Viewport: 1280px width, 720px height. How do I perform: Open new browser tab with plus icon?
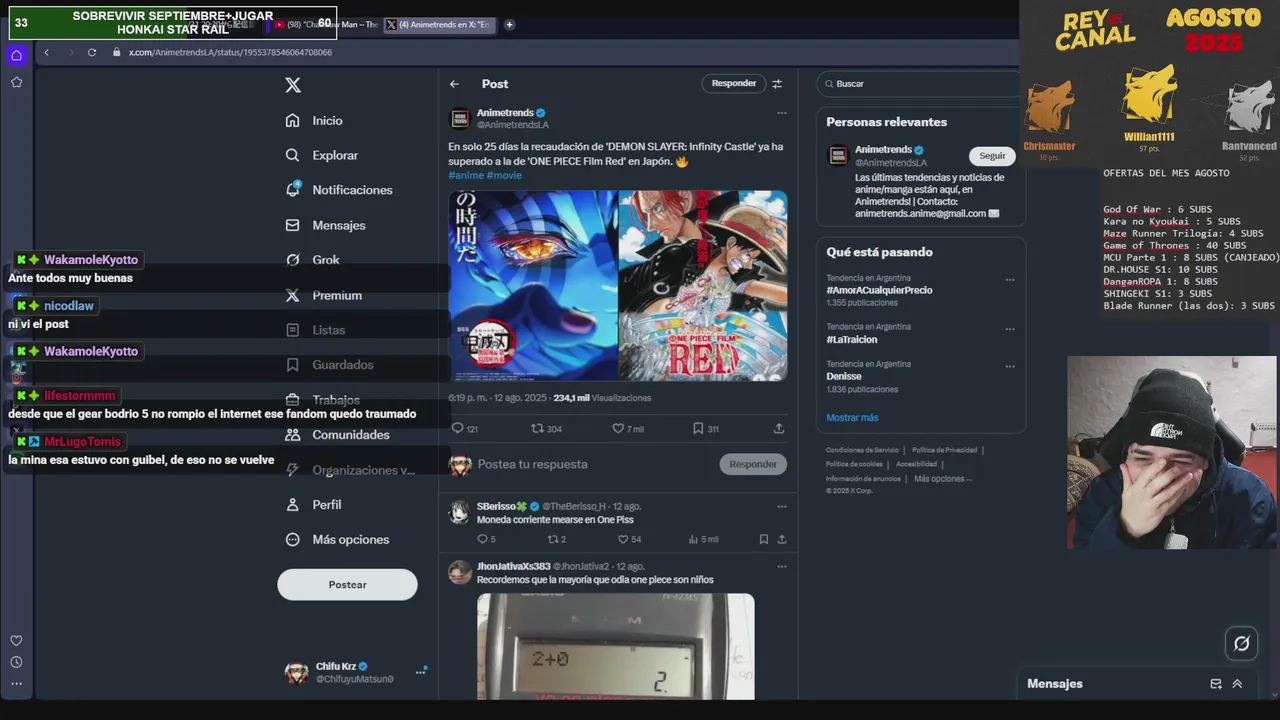(509, 25)
